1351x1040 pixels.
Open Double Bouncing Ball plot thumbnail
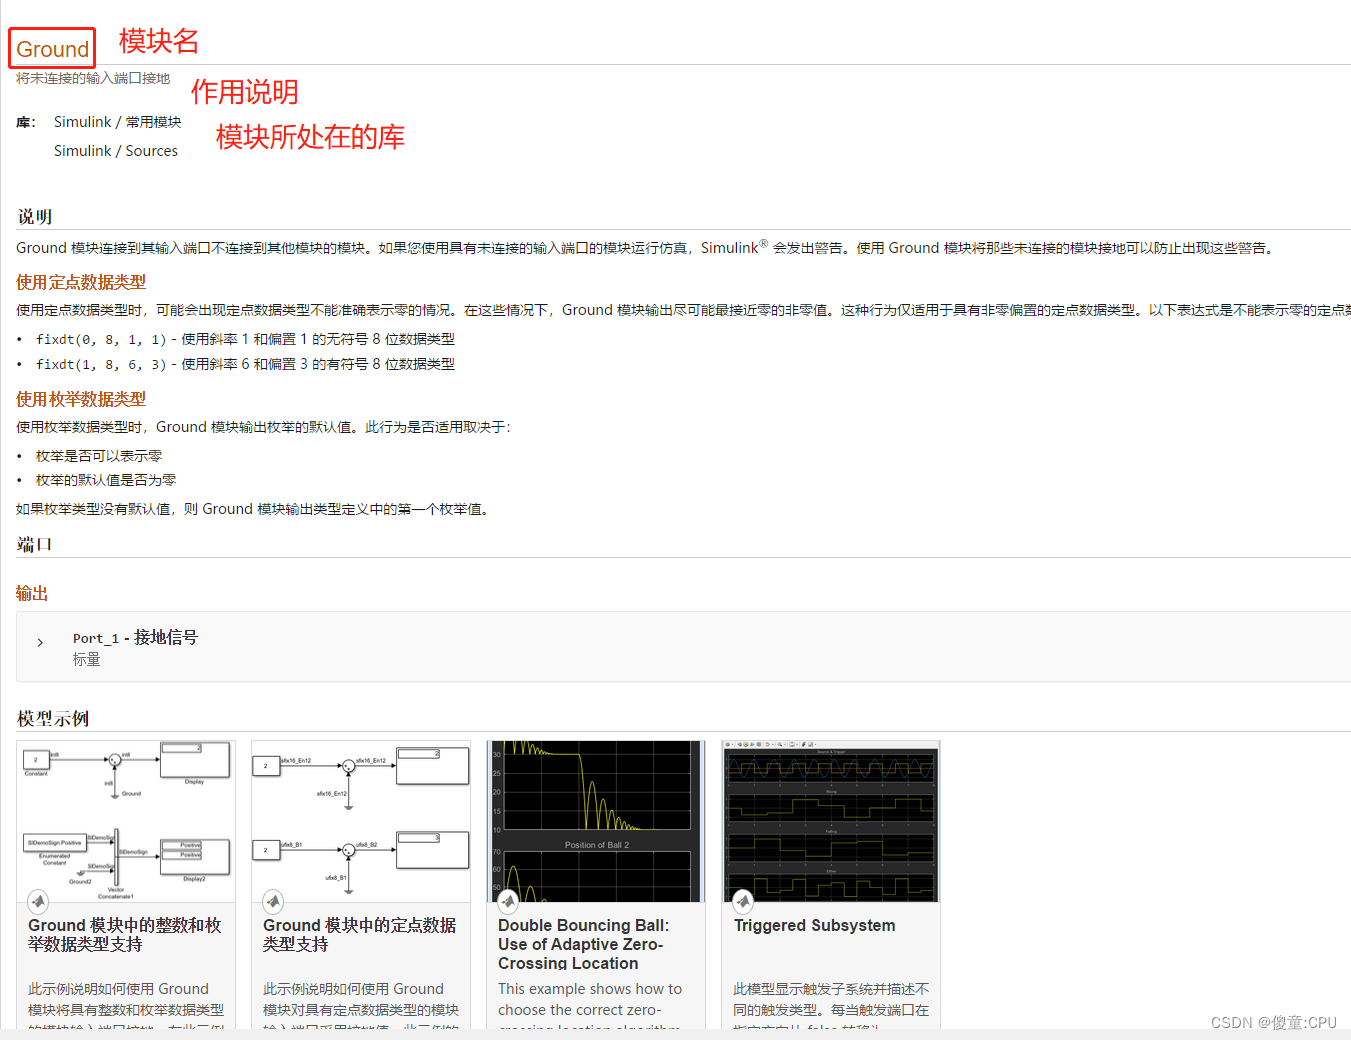(x=596, y=821)
